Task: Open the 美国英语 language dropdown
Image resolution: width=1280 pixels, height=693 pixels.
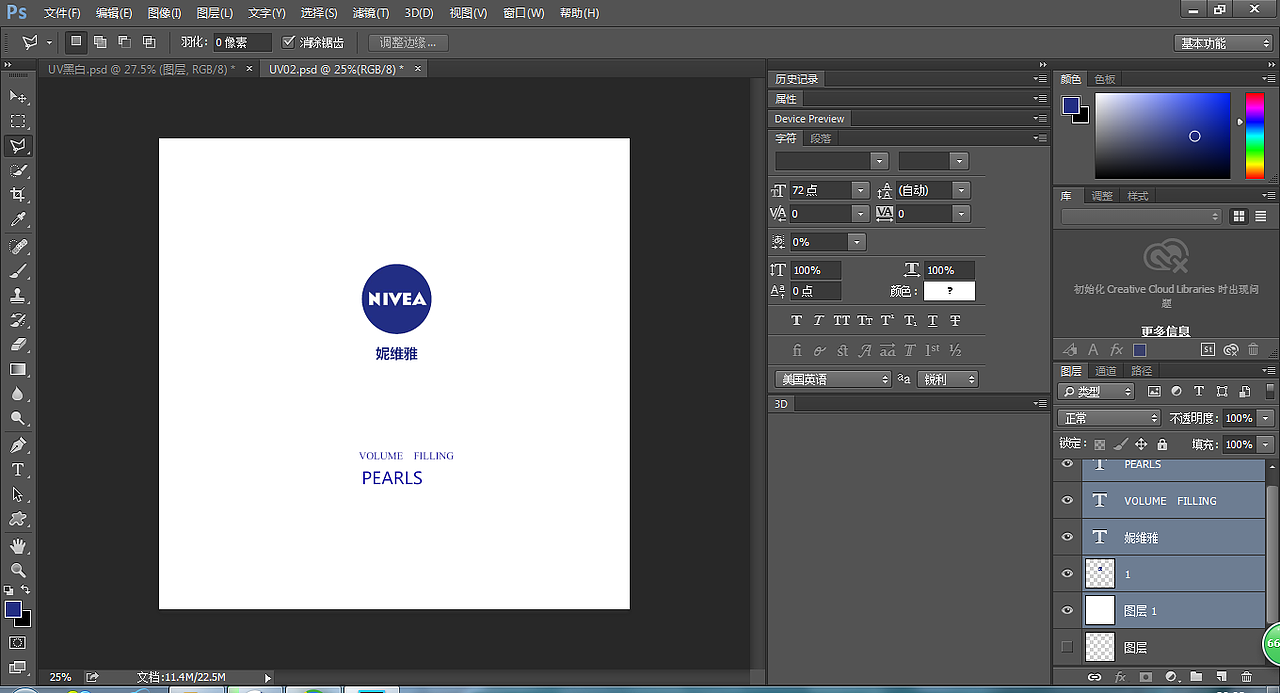Action: pyautogui.click(x=833, y=379)
